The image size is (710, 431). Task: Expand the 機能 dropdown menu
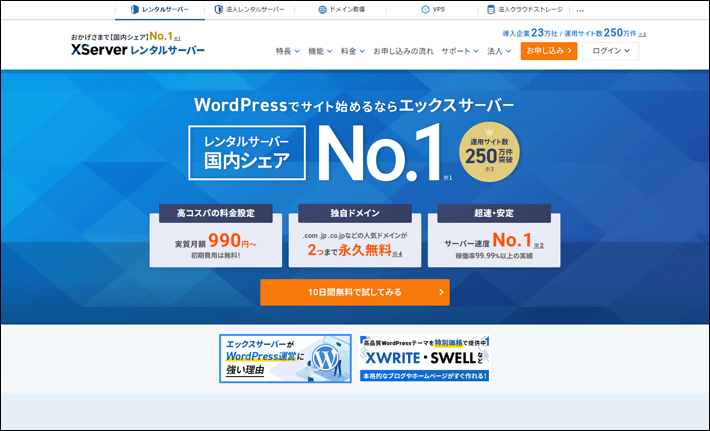(322, 51)
